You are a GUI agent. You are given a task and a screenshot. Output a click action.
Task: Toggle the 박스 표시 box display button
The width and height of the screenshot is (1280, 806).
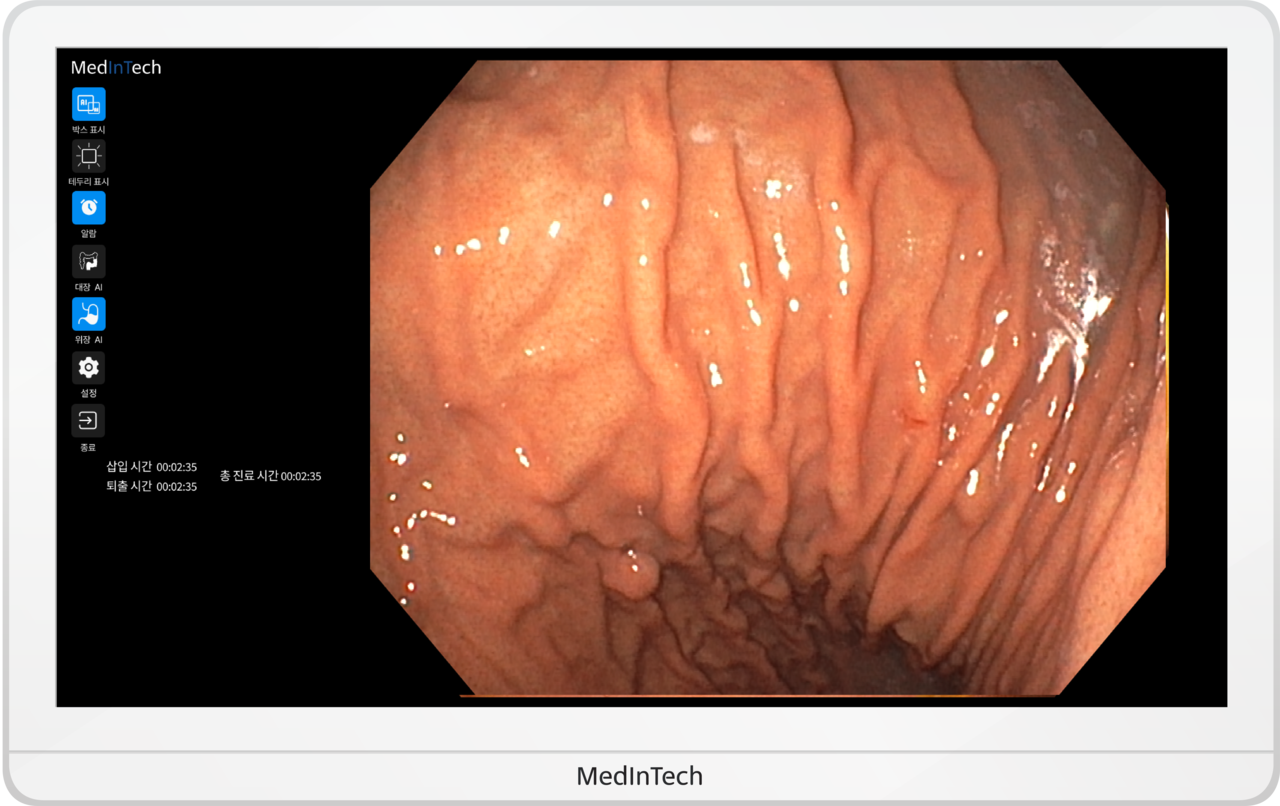point(88,104)
